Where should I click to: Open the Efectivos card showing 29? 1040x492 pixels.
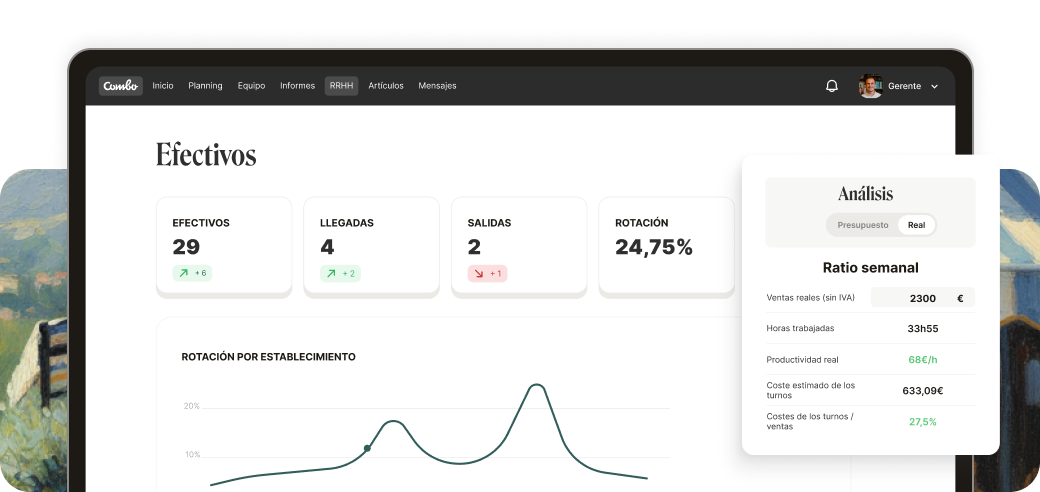(x=224, y=247)
